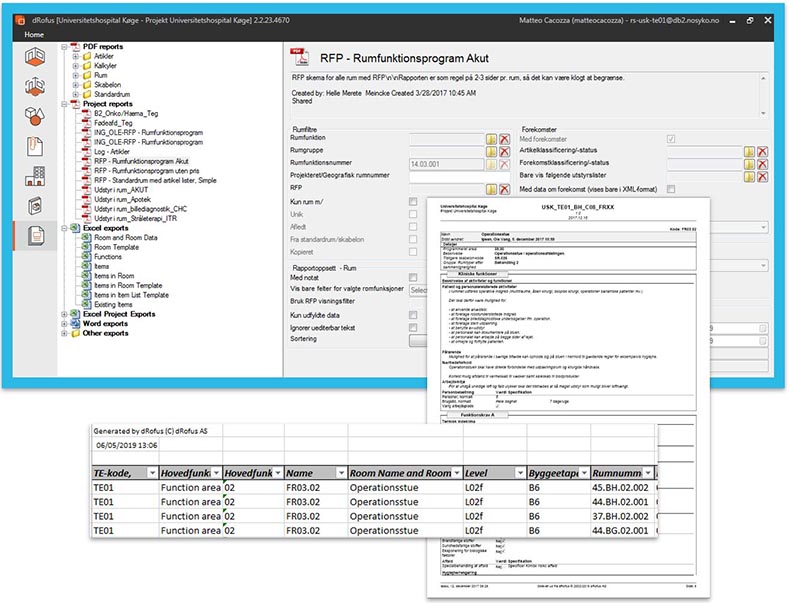Open the documents paperclip module in the sidebar
The width and height of the screenshot is (789, 603).
[x=35, y=146]
